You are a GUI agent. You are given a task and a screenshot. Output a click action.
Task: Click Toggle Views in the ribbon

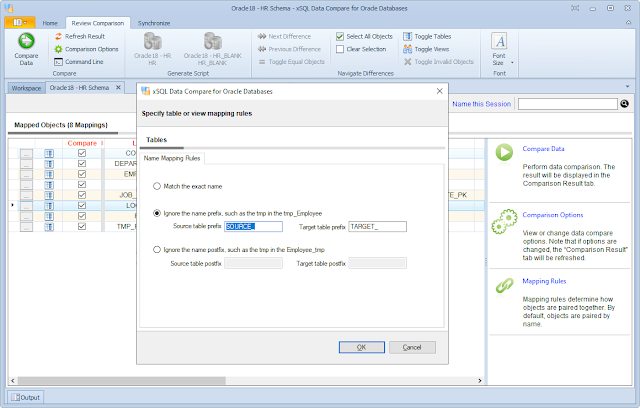(426, 49)
